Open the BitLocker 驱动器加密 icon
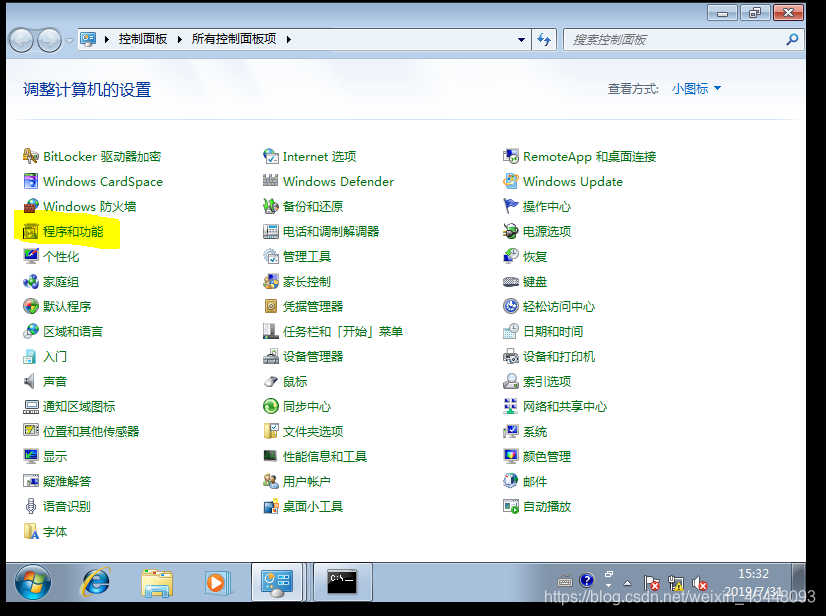Image resolution: width=826 pixels, height=616 pixels. pos(31,156)
